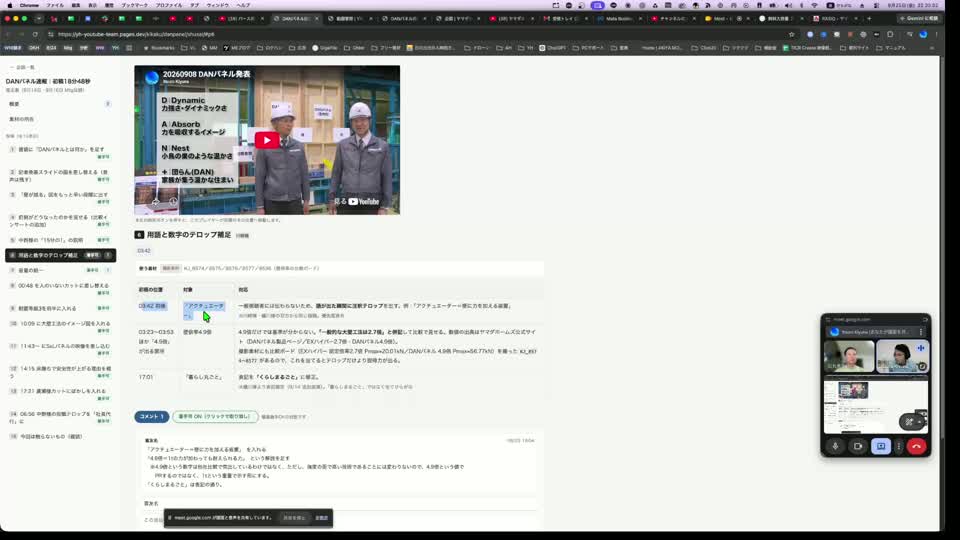Open the three-dot menu beside presenter name in Meet
This screenshot has height=540, width=960.
(920, 332)
